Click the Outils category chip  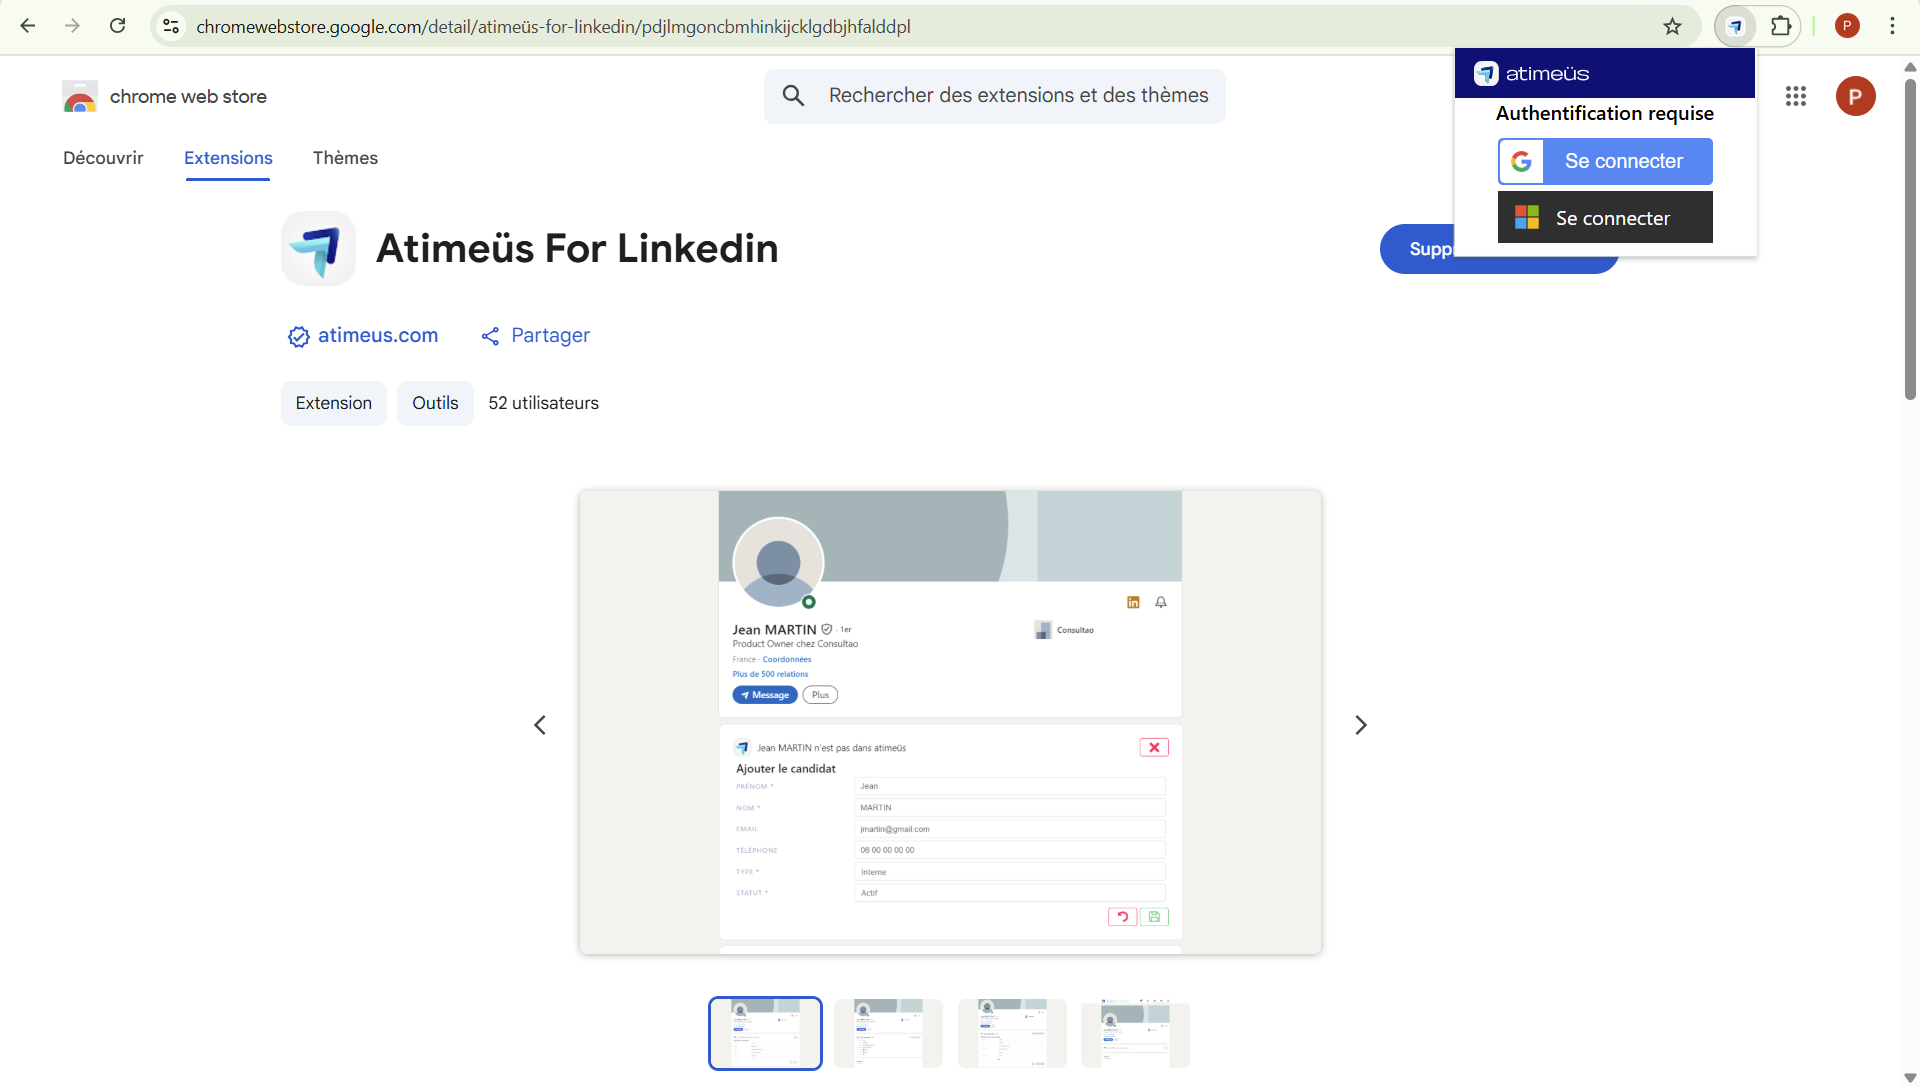435,403
